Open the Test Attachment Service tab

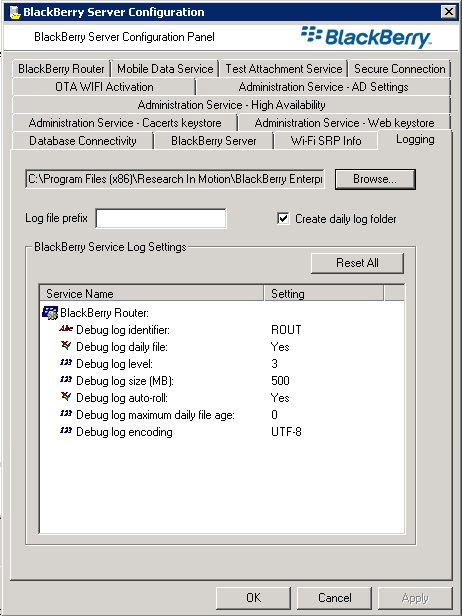(284, 69)
